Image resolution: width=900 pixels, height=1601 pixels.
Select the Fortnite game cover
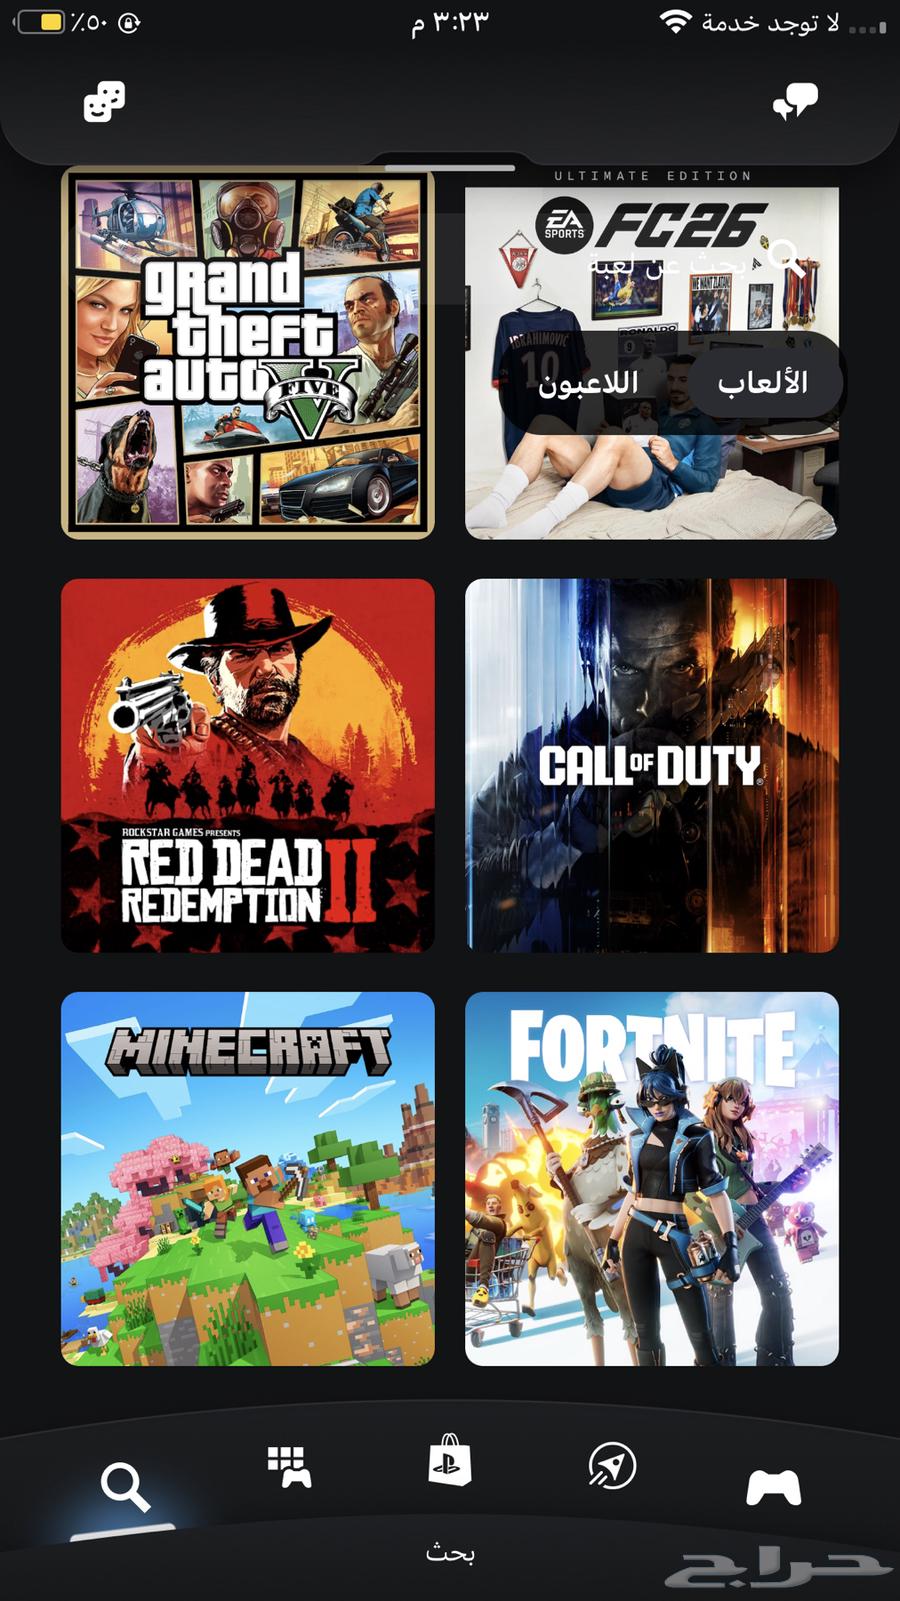coord(652,1179)
